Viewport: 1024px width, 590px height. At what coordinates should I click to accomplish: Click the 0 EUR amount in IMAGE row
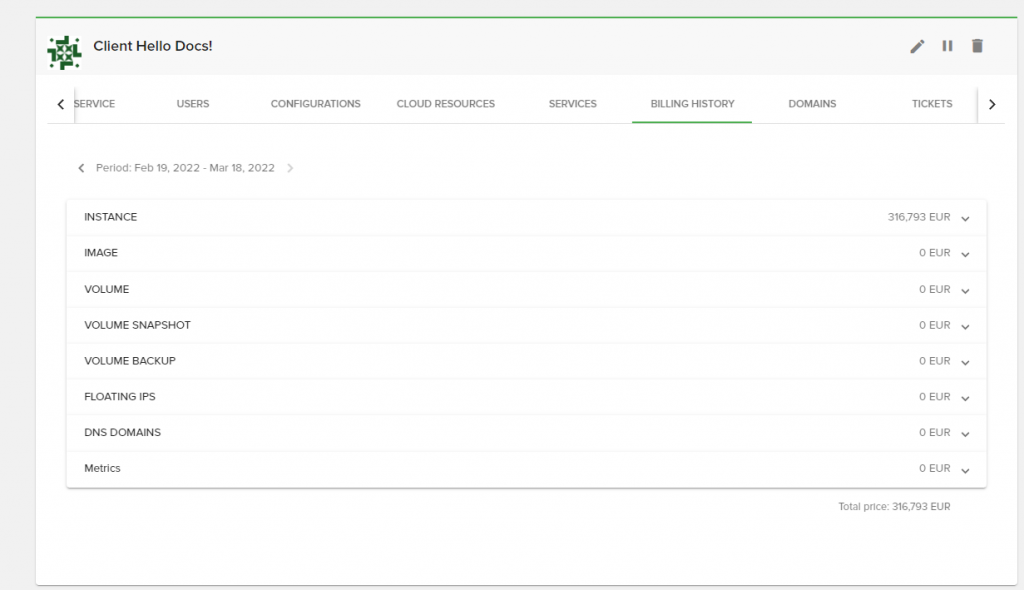pos(935,253)
